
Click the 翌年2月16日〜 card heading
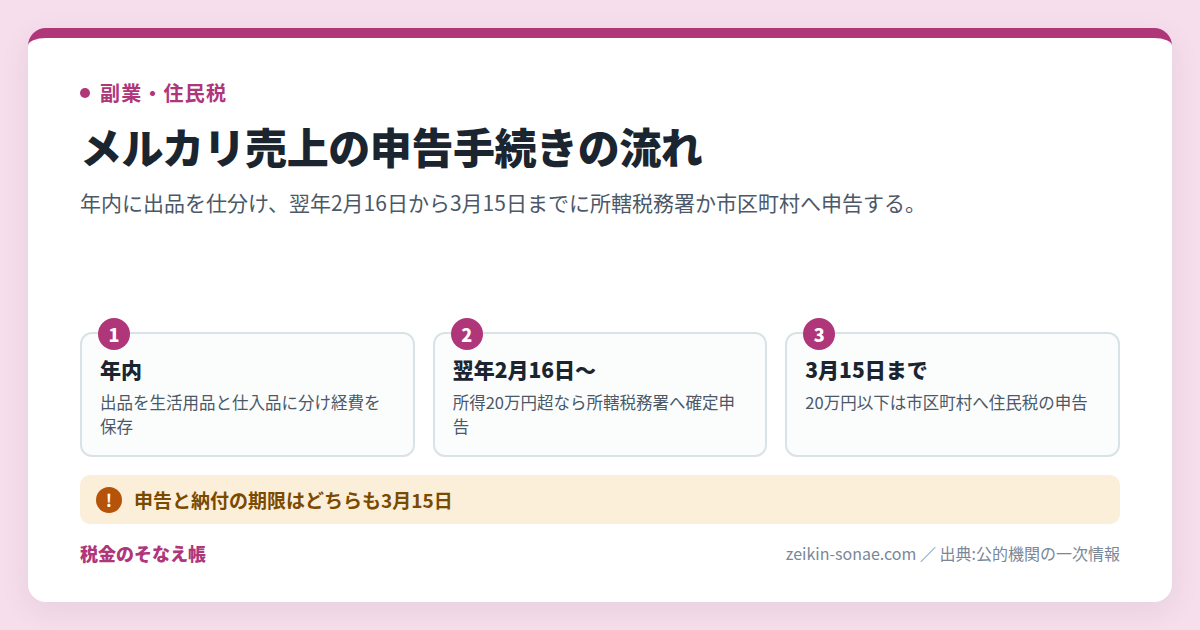coord(524,371)
